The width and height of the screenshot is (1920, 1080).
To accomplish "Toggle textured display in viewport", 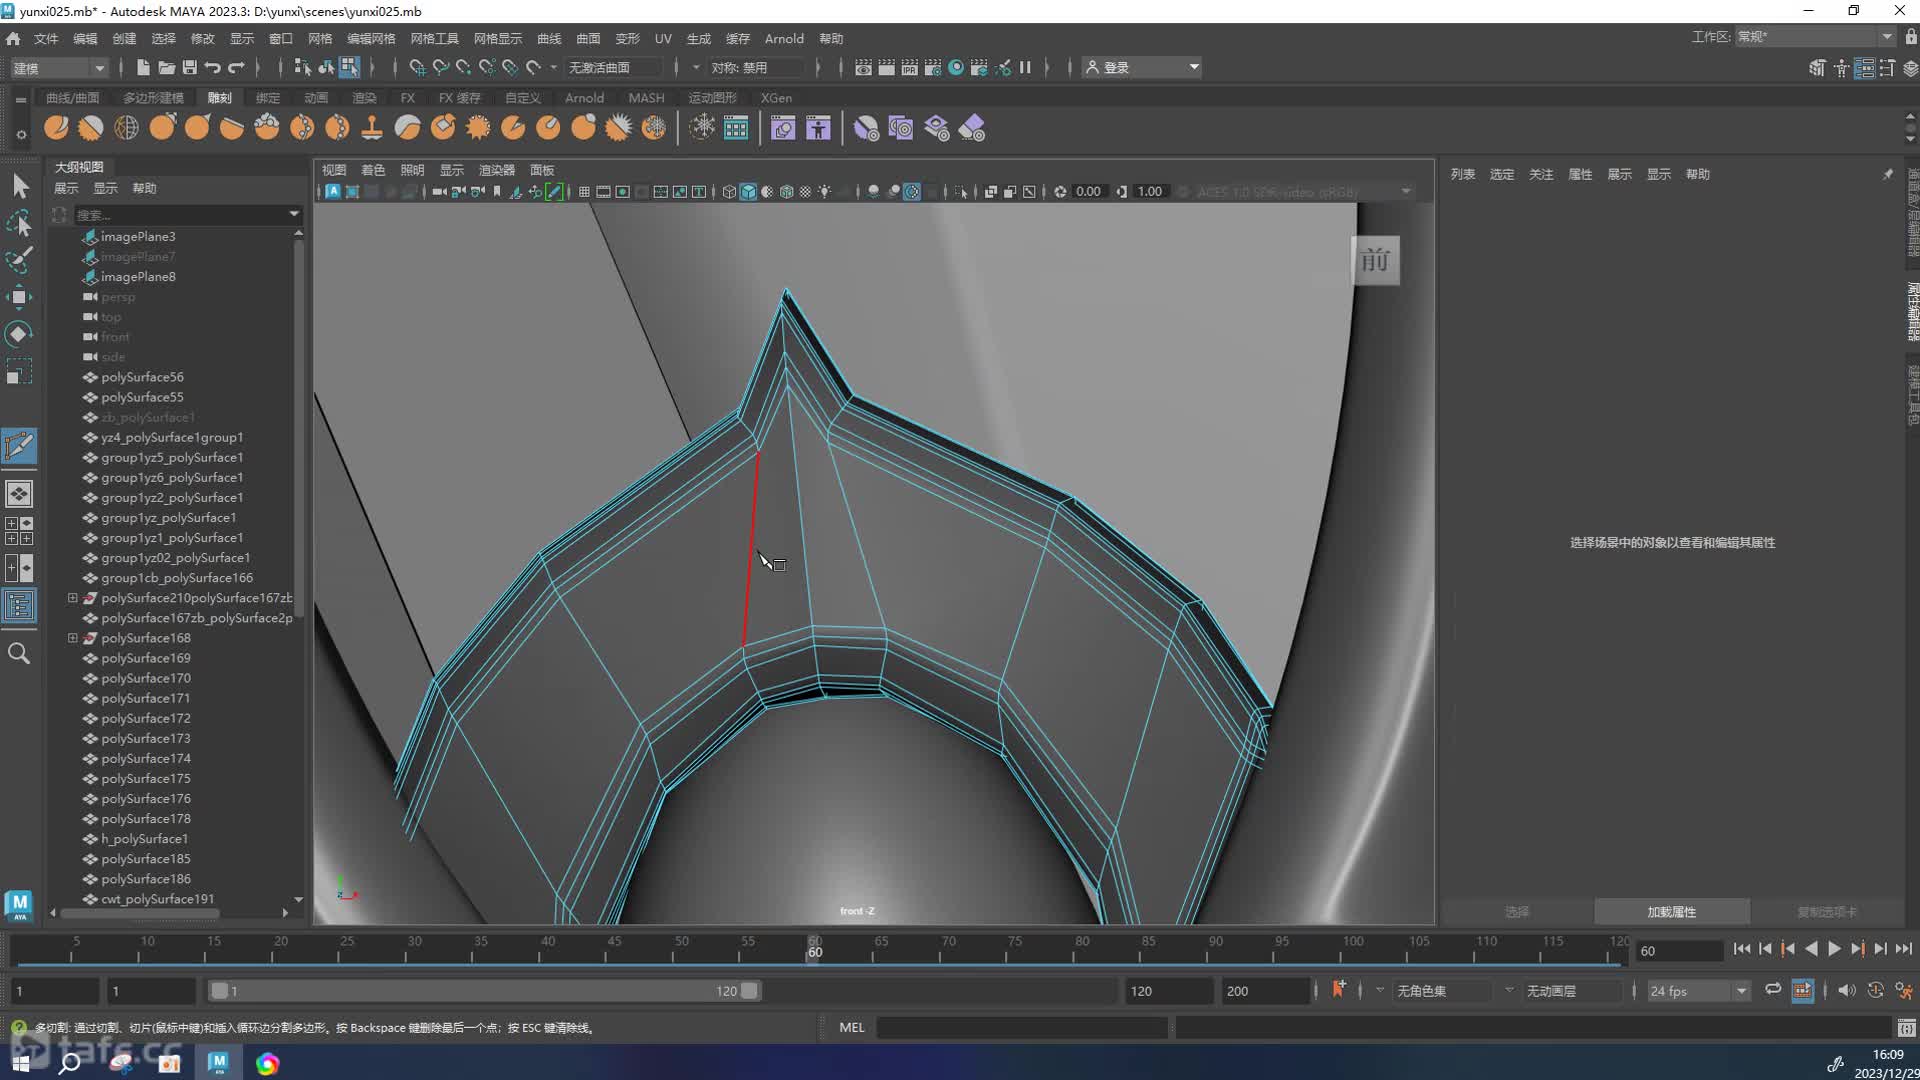I will 805,192.
